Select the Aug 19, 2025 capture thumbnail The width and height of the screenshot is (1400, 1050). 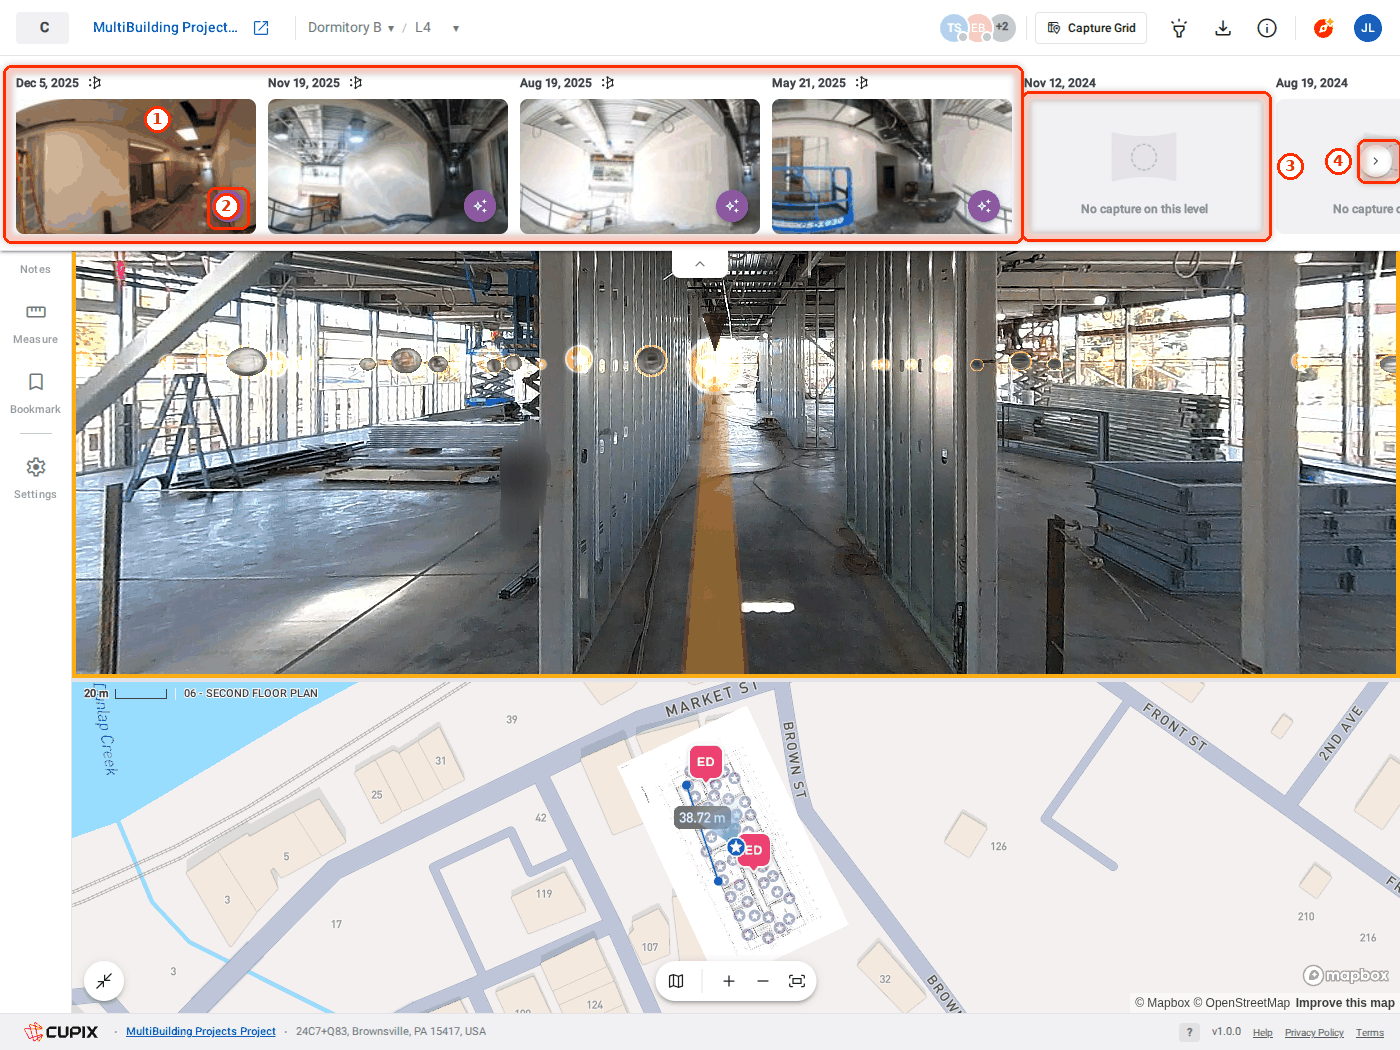[640, 166]
